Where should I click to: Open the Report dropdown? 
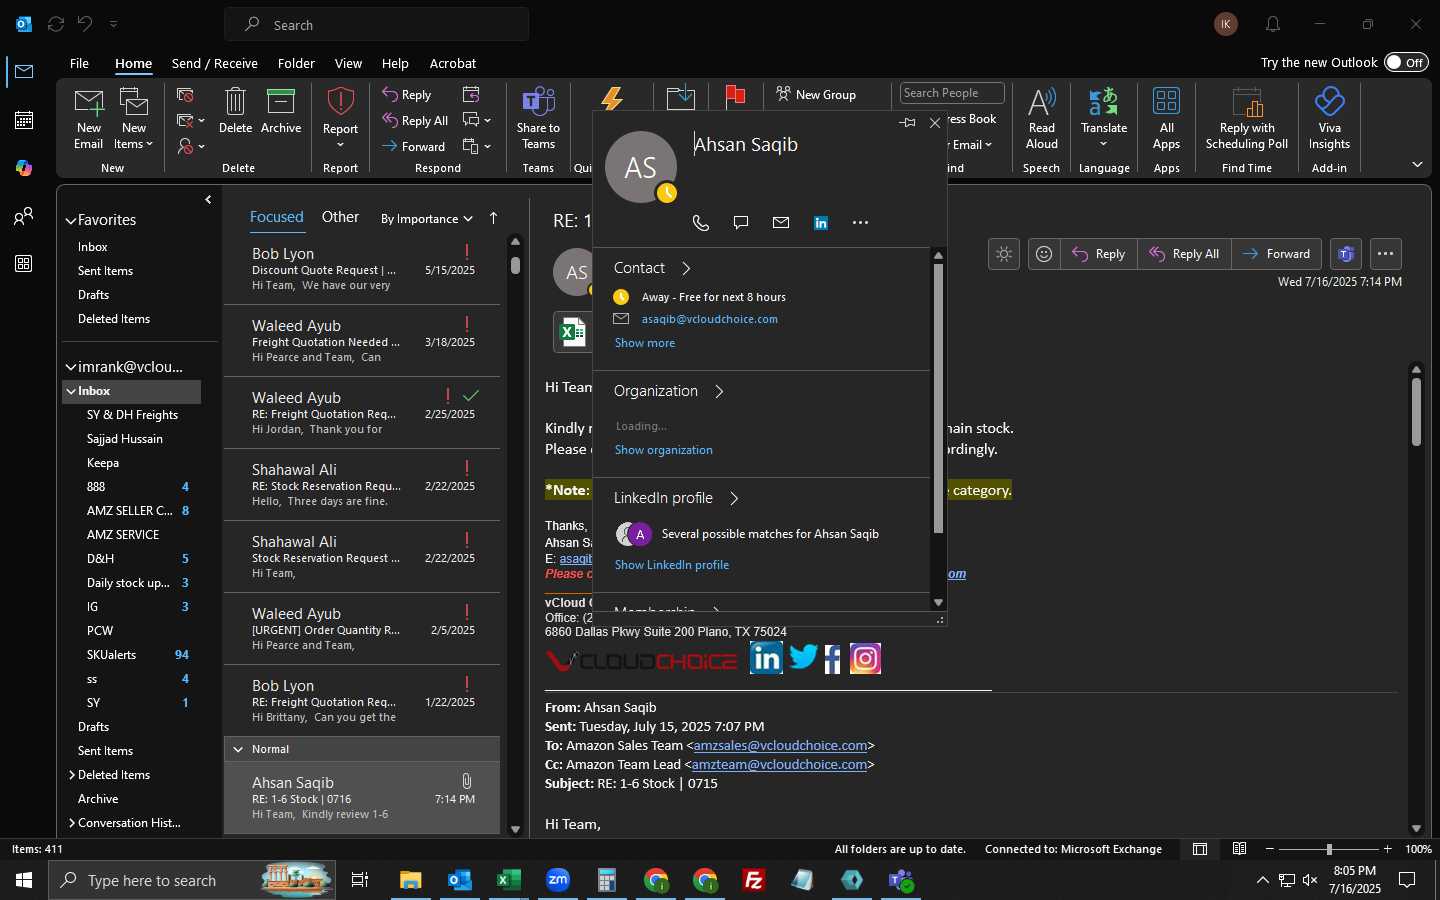[x=340, y=119]
